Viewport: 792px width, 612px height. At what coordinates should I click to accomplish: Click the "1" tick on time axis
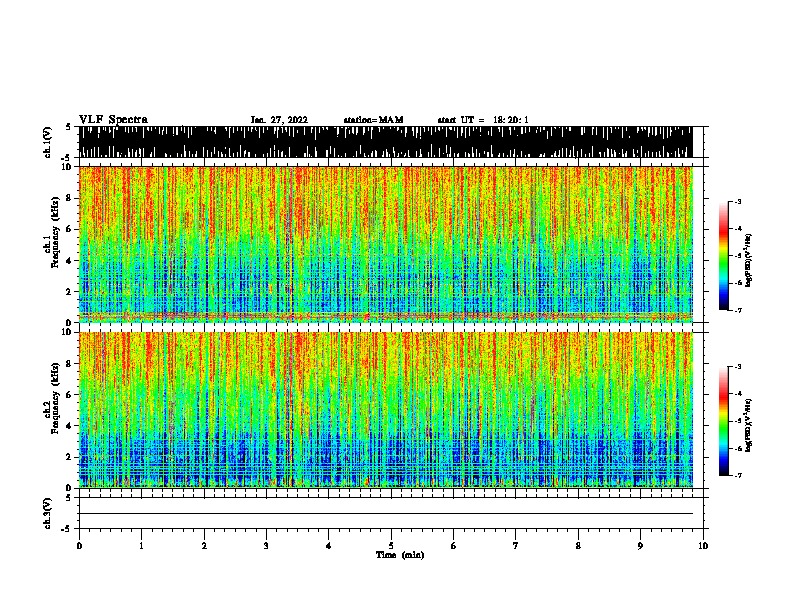(x=141, y=546)
